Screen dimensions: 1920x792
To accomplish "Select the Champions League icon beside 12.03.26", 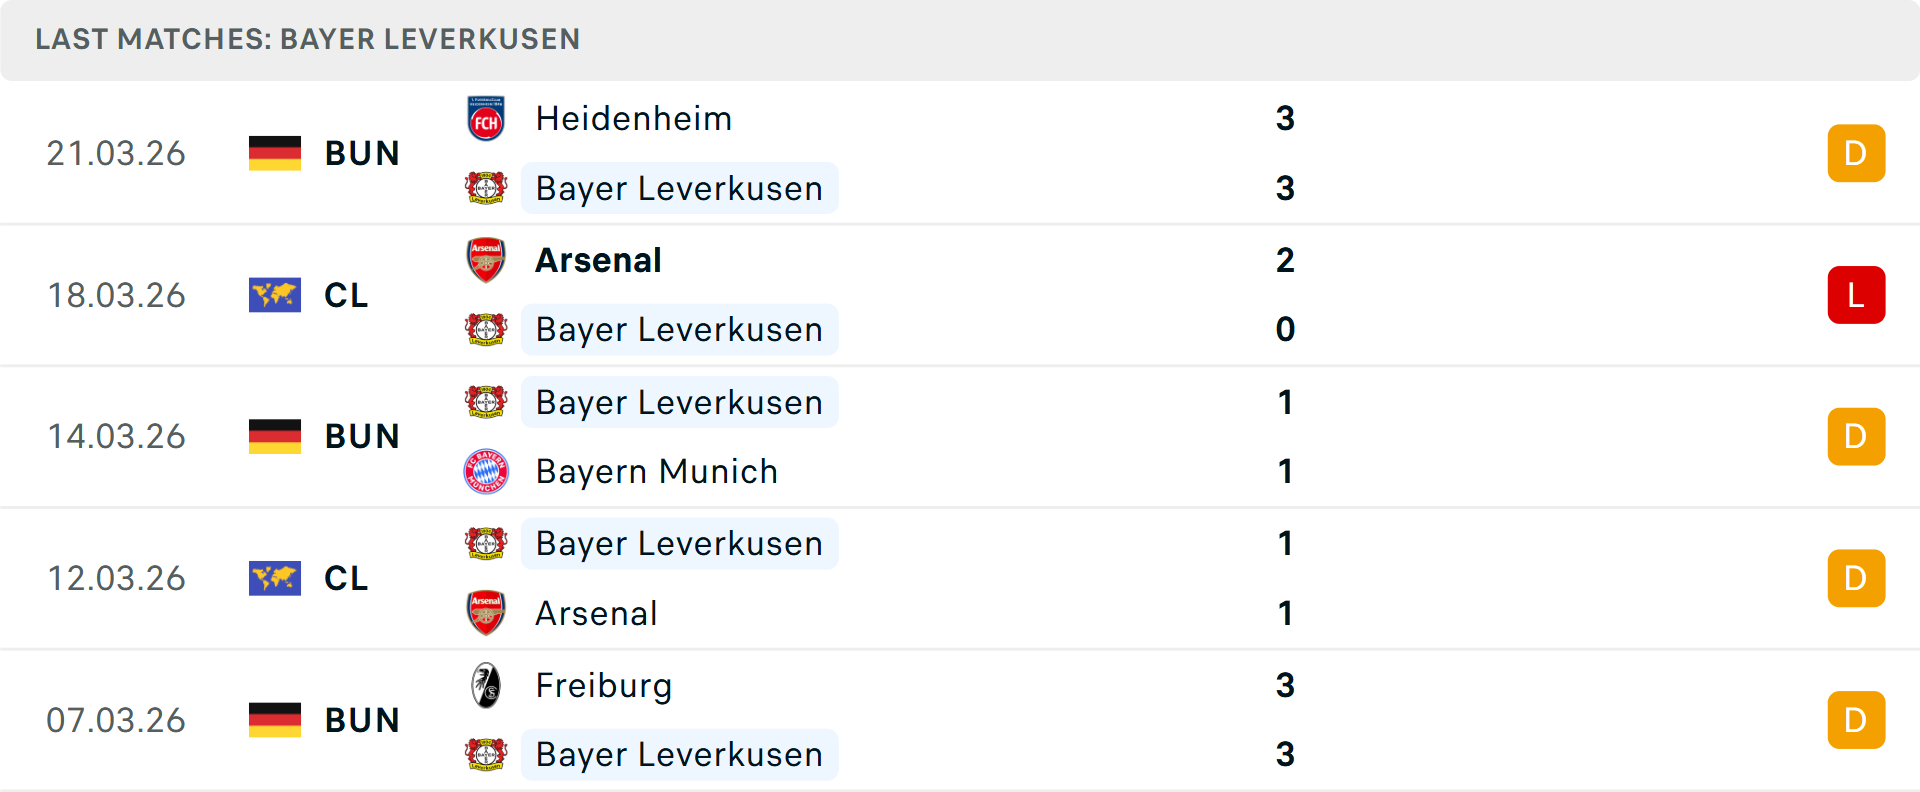I will pyautogui.click(x=275, y=578).
